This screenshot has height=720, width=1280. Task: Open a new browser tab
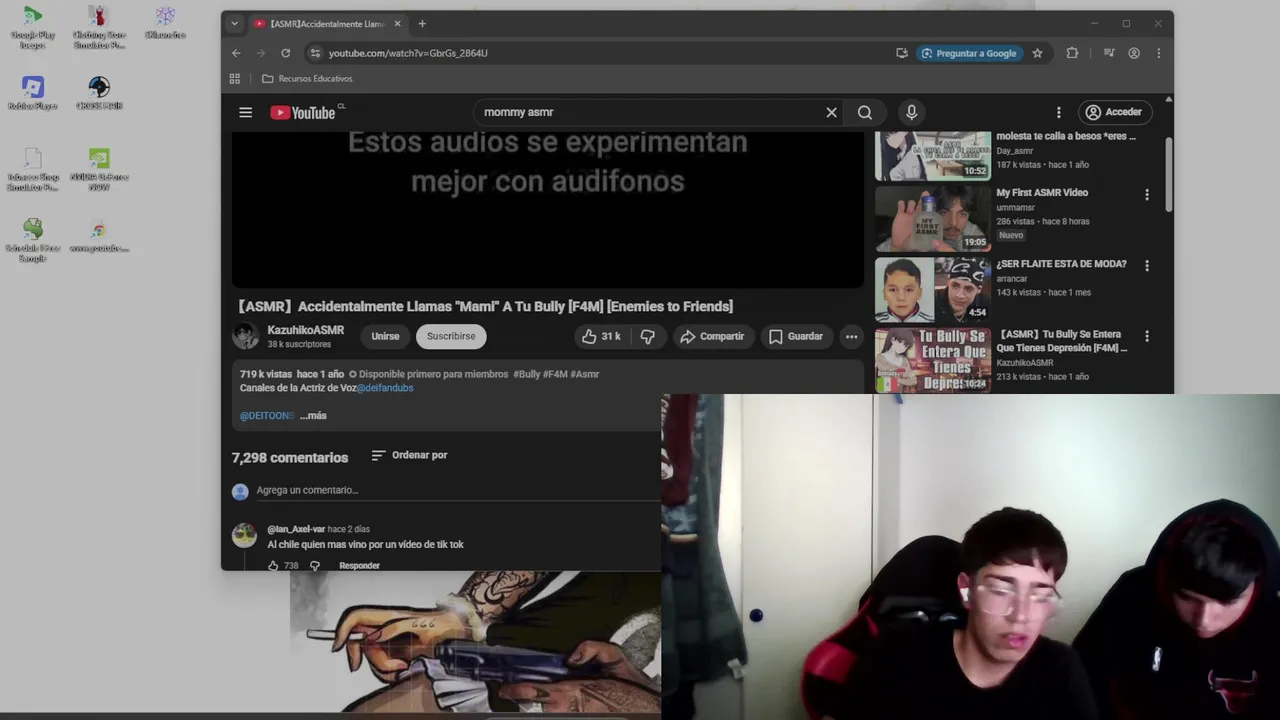point(422,24)
